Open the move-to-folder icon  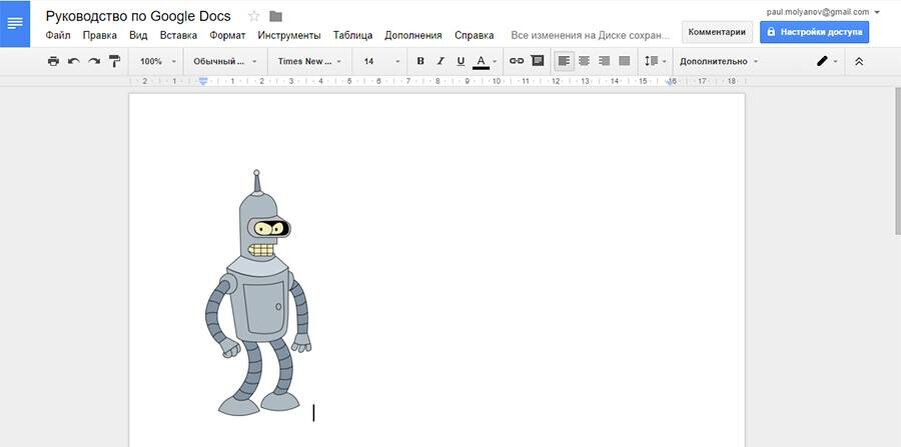(276, 16)
